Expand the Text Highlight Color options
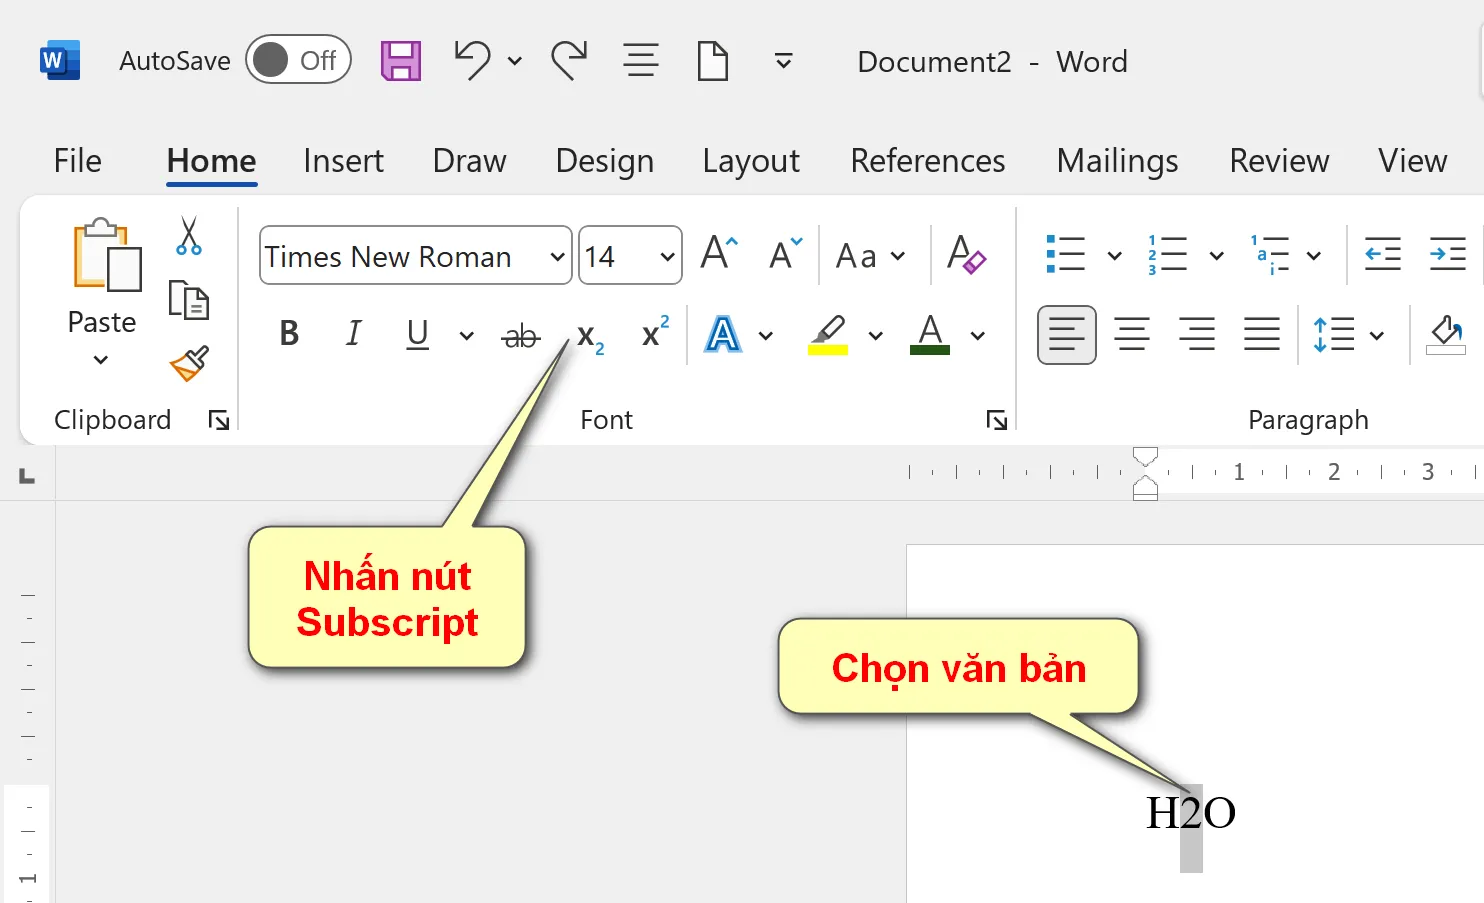This screenshot has height=903, width=1484. (875, 335)
